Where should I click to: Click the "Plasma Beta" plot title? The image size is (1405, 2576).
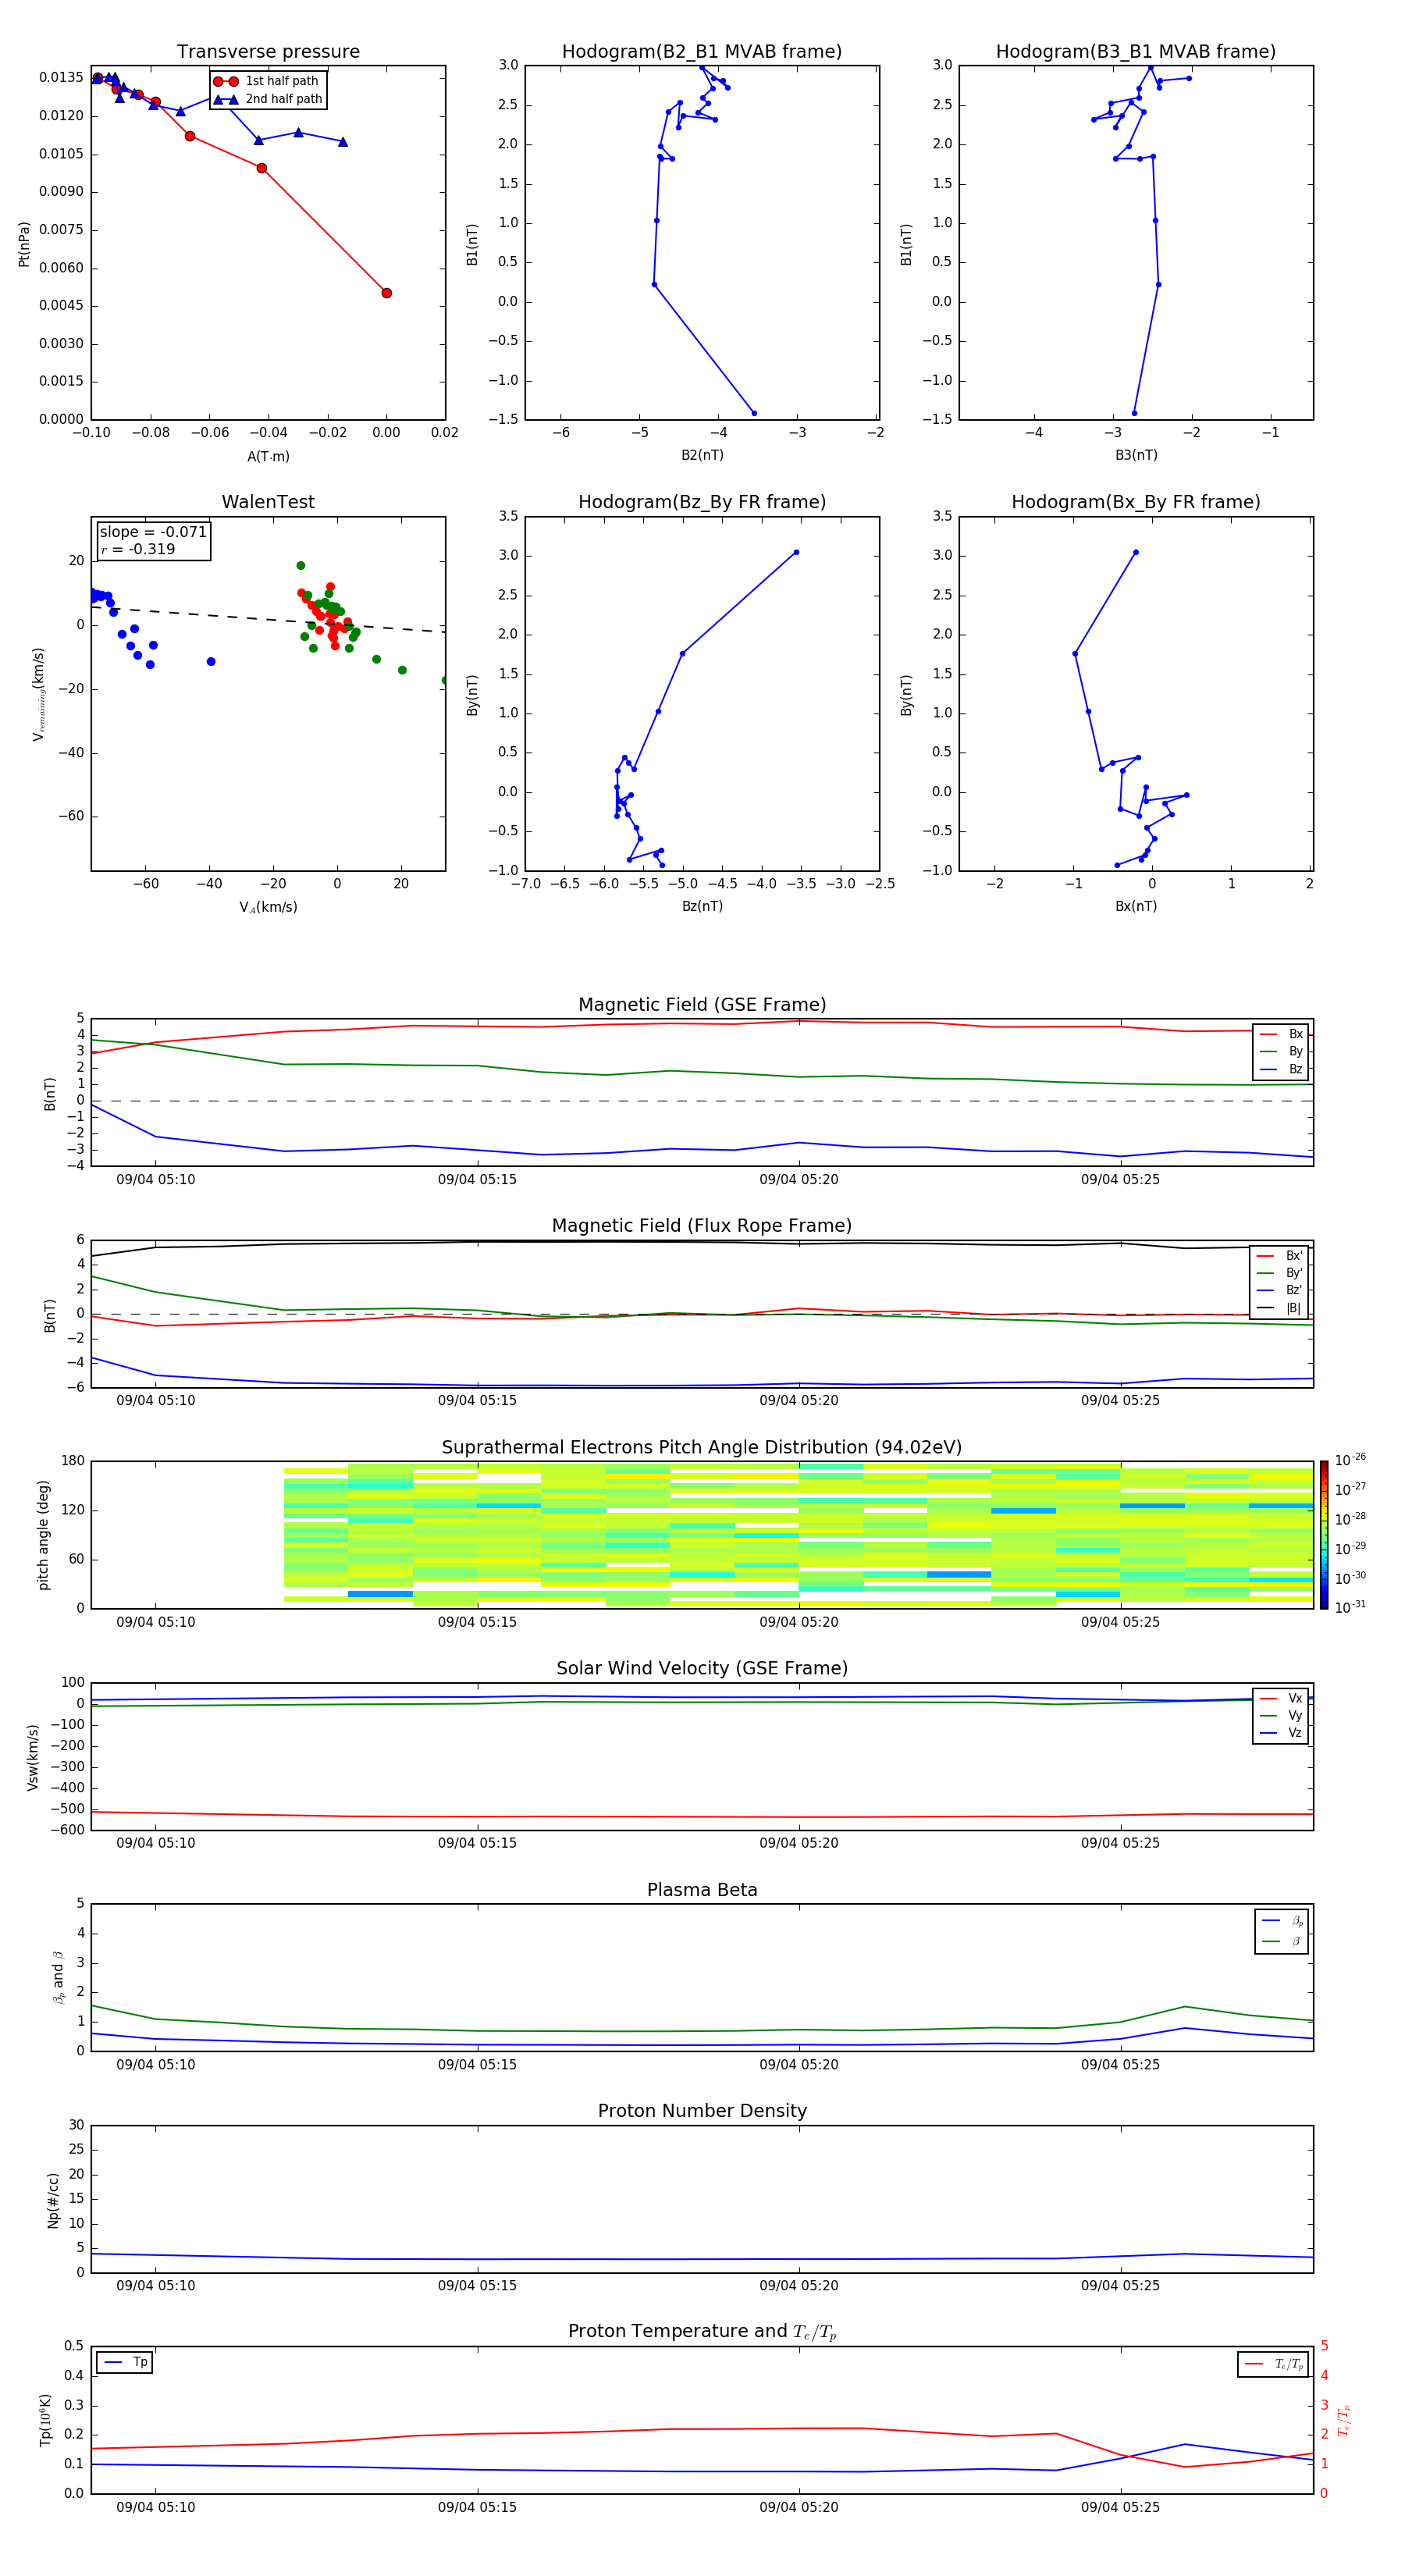click(x=702, y=1890)
